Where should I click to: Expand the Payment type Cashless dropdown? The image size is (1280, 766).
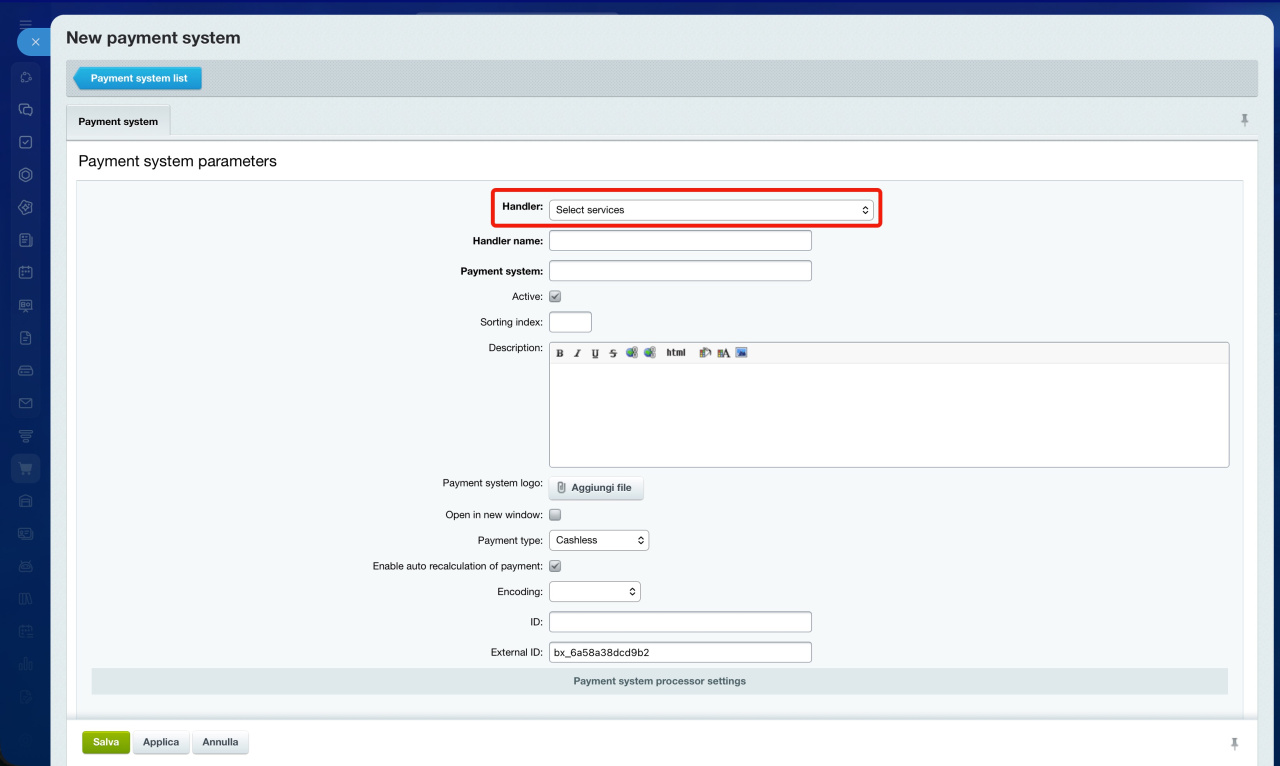coord(599,540)
